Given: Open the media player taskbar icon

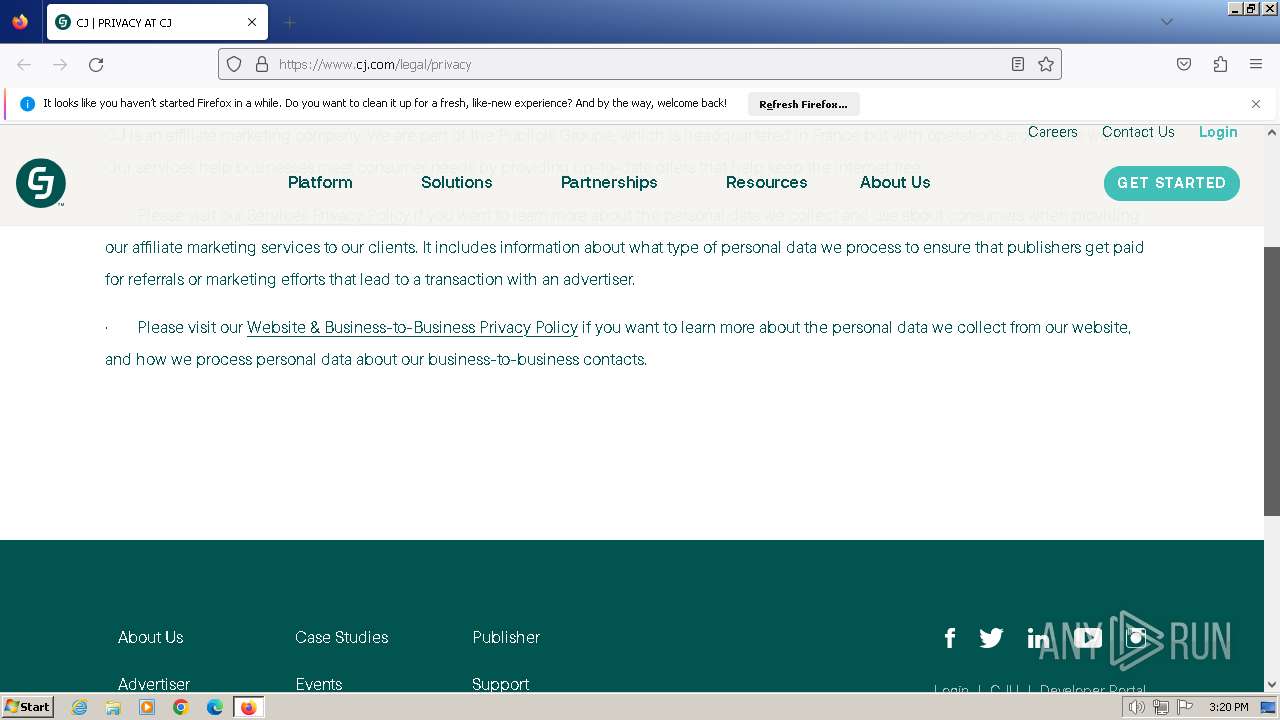Looking at the screenshot, I should pyautogui.click(x=147, y=707).
